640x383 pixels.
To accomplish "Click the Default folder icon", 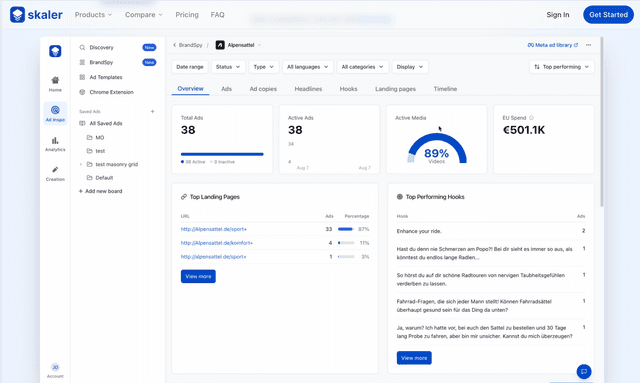I will coord(89,178).
